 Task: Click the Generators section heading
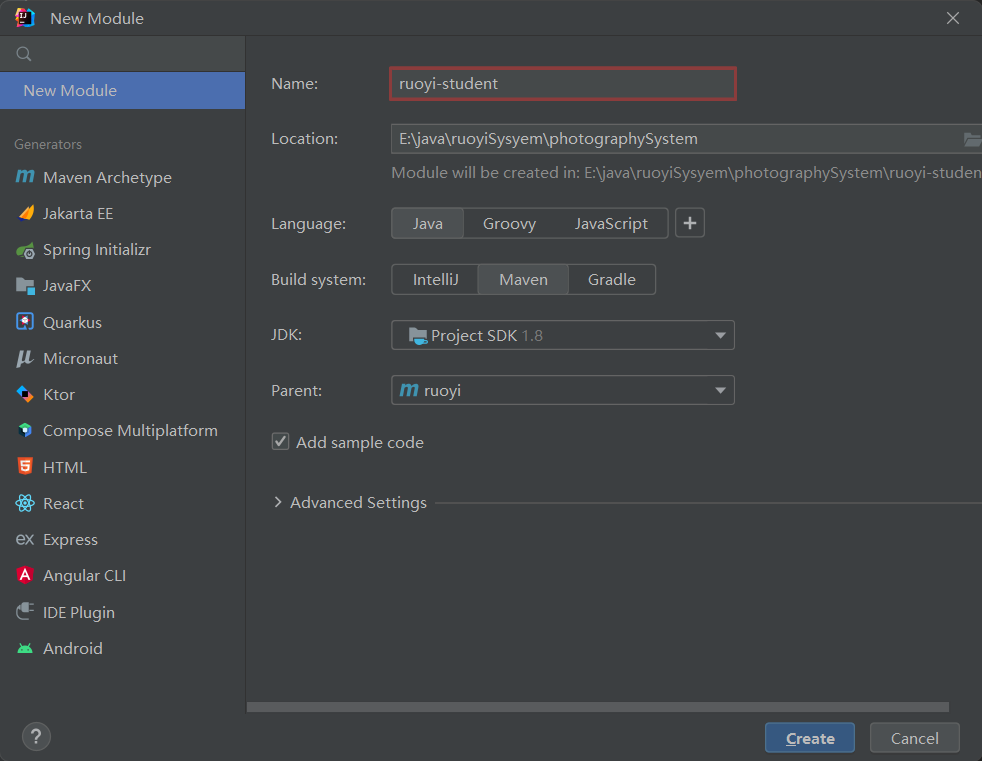point(48,144)
